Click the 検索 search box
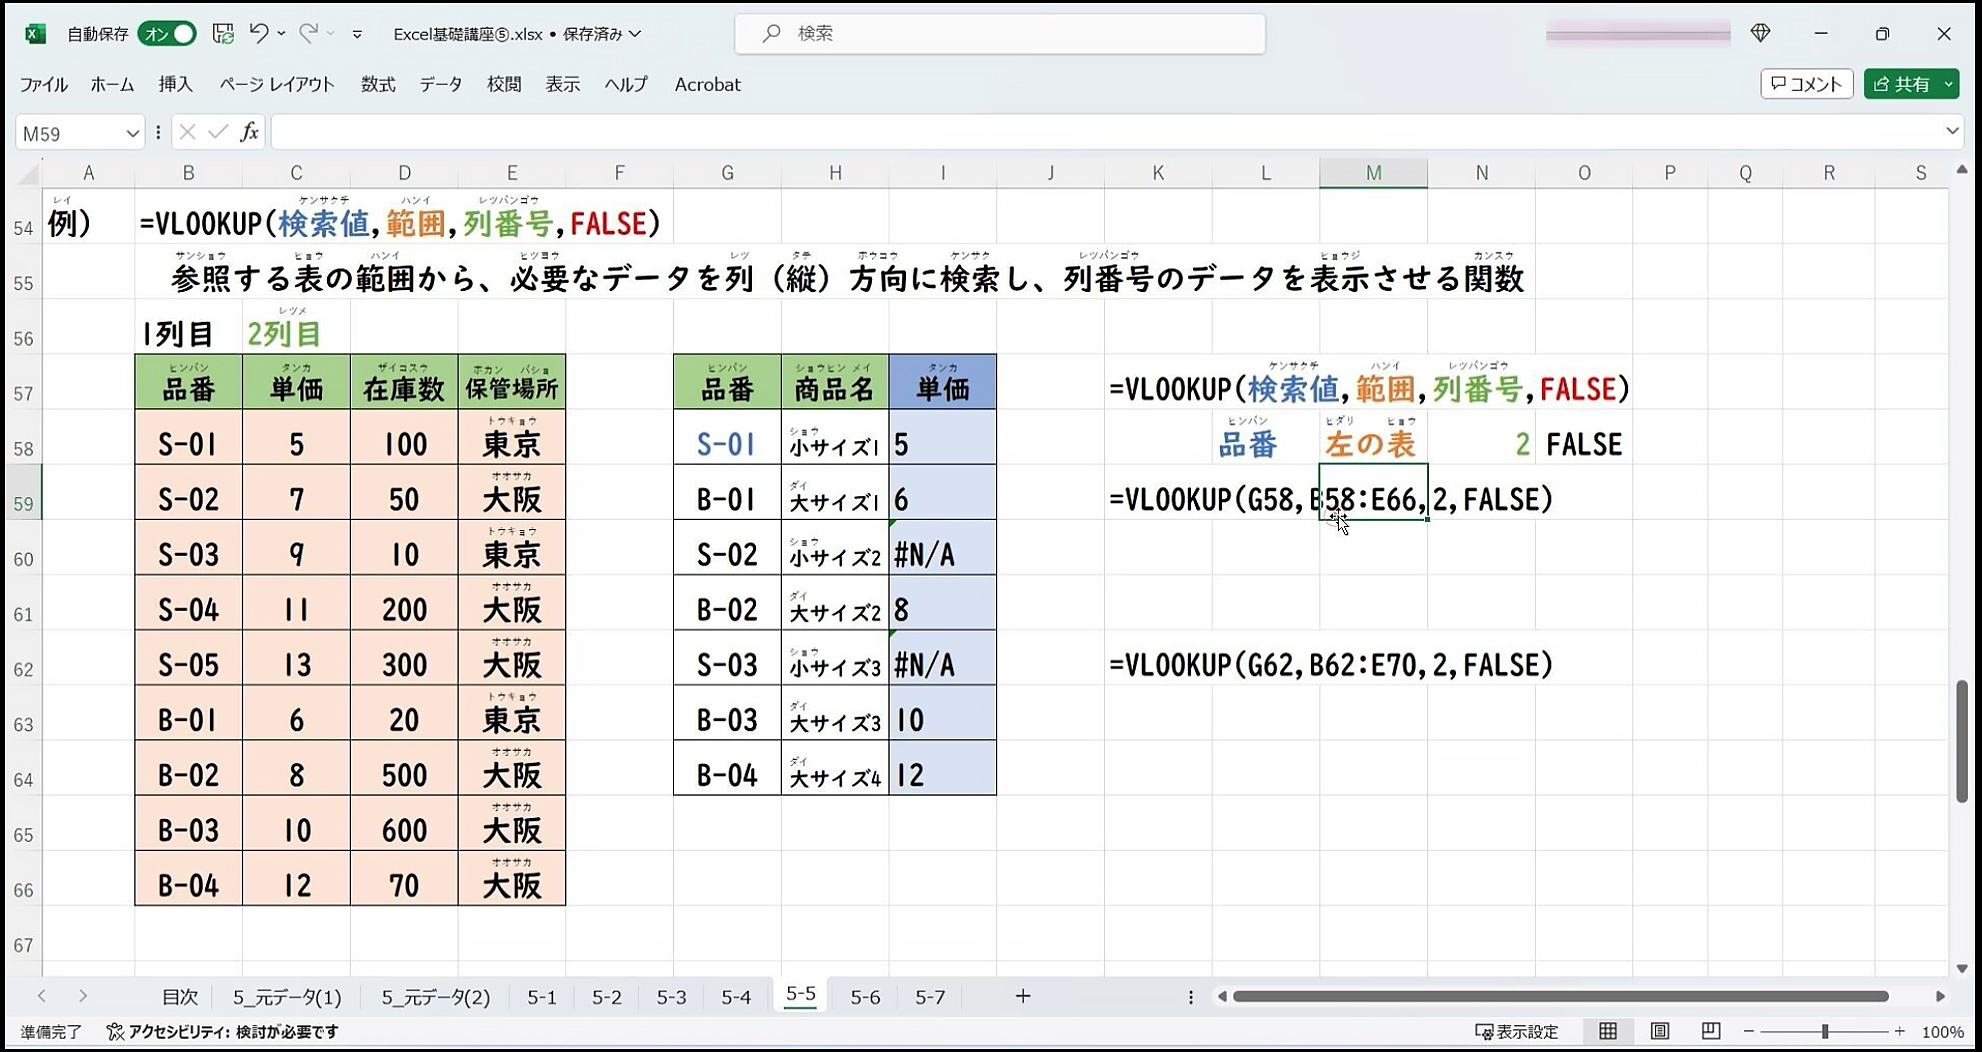The image size is (1982, 1052). coord(1000,34)
